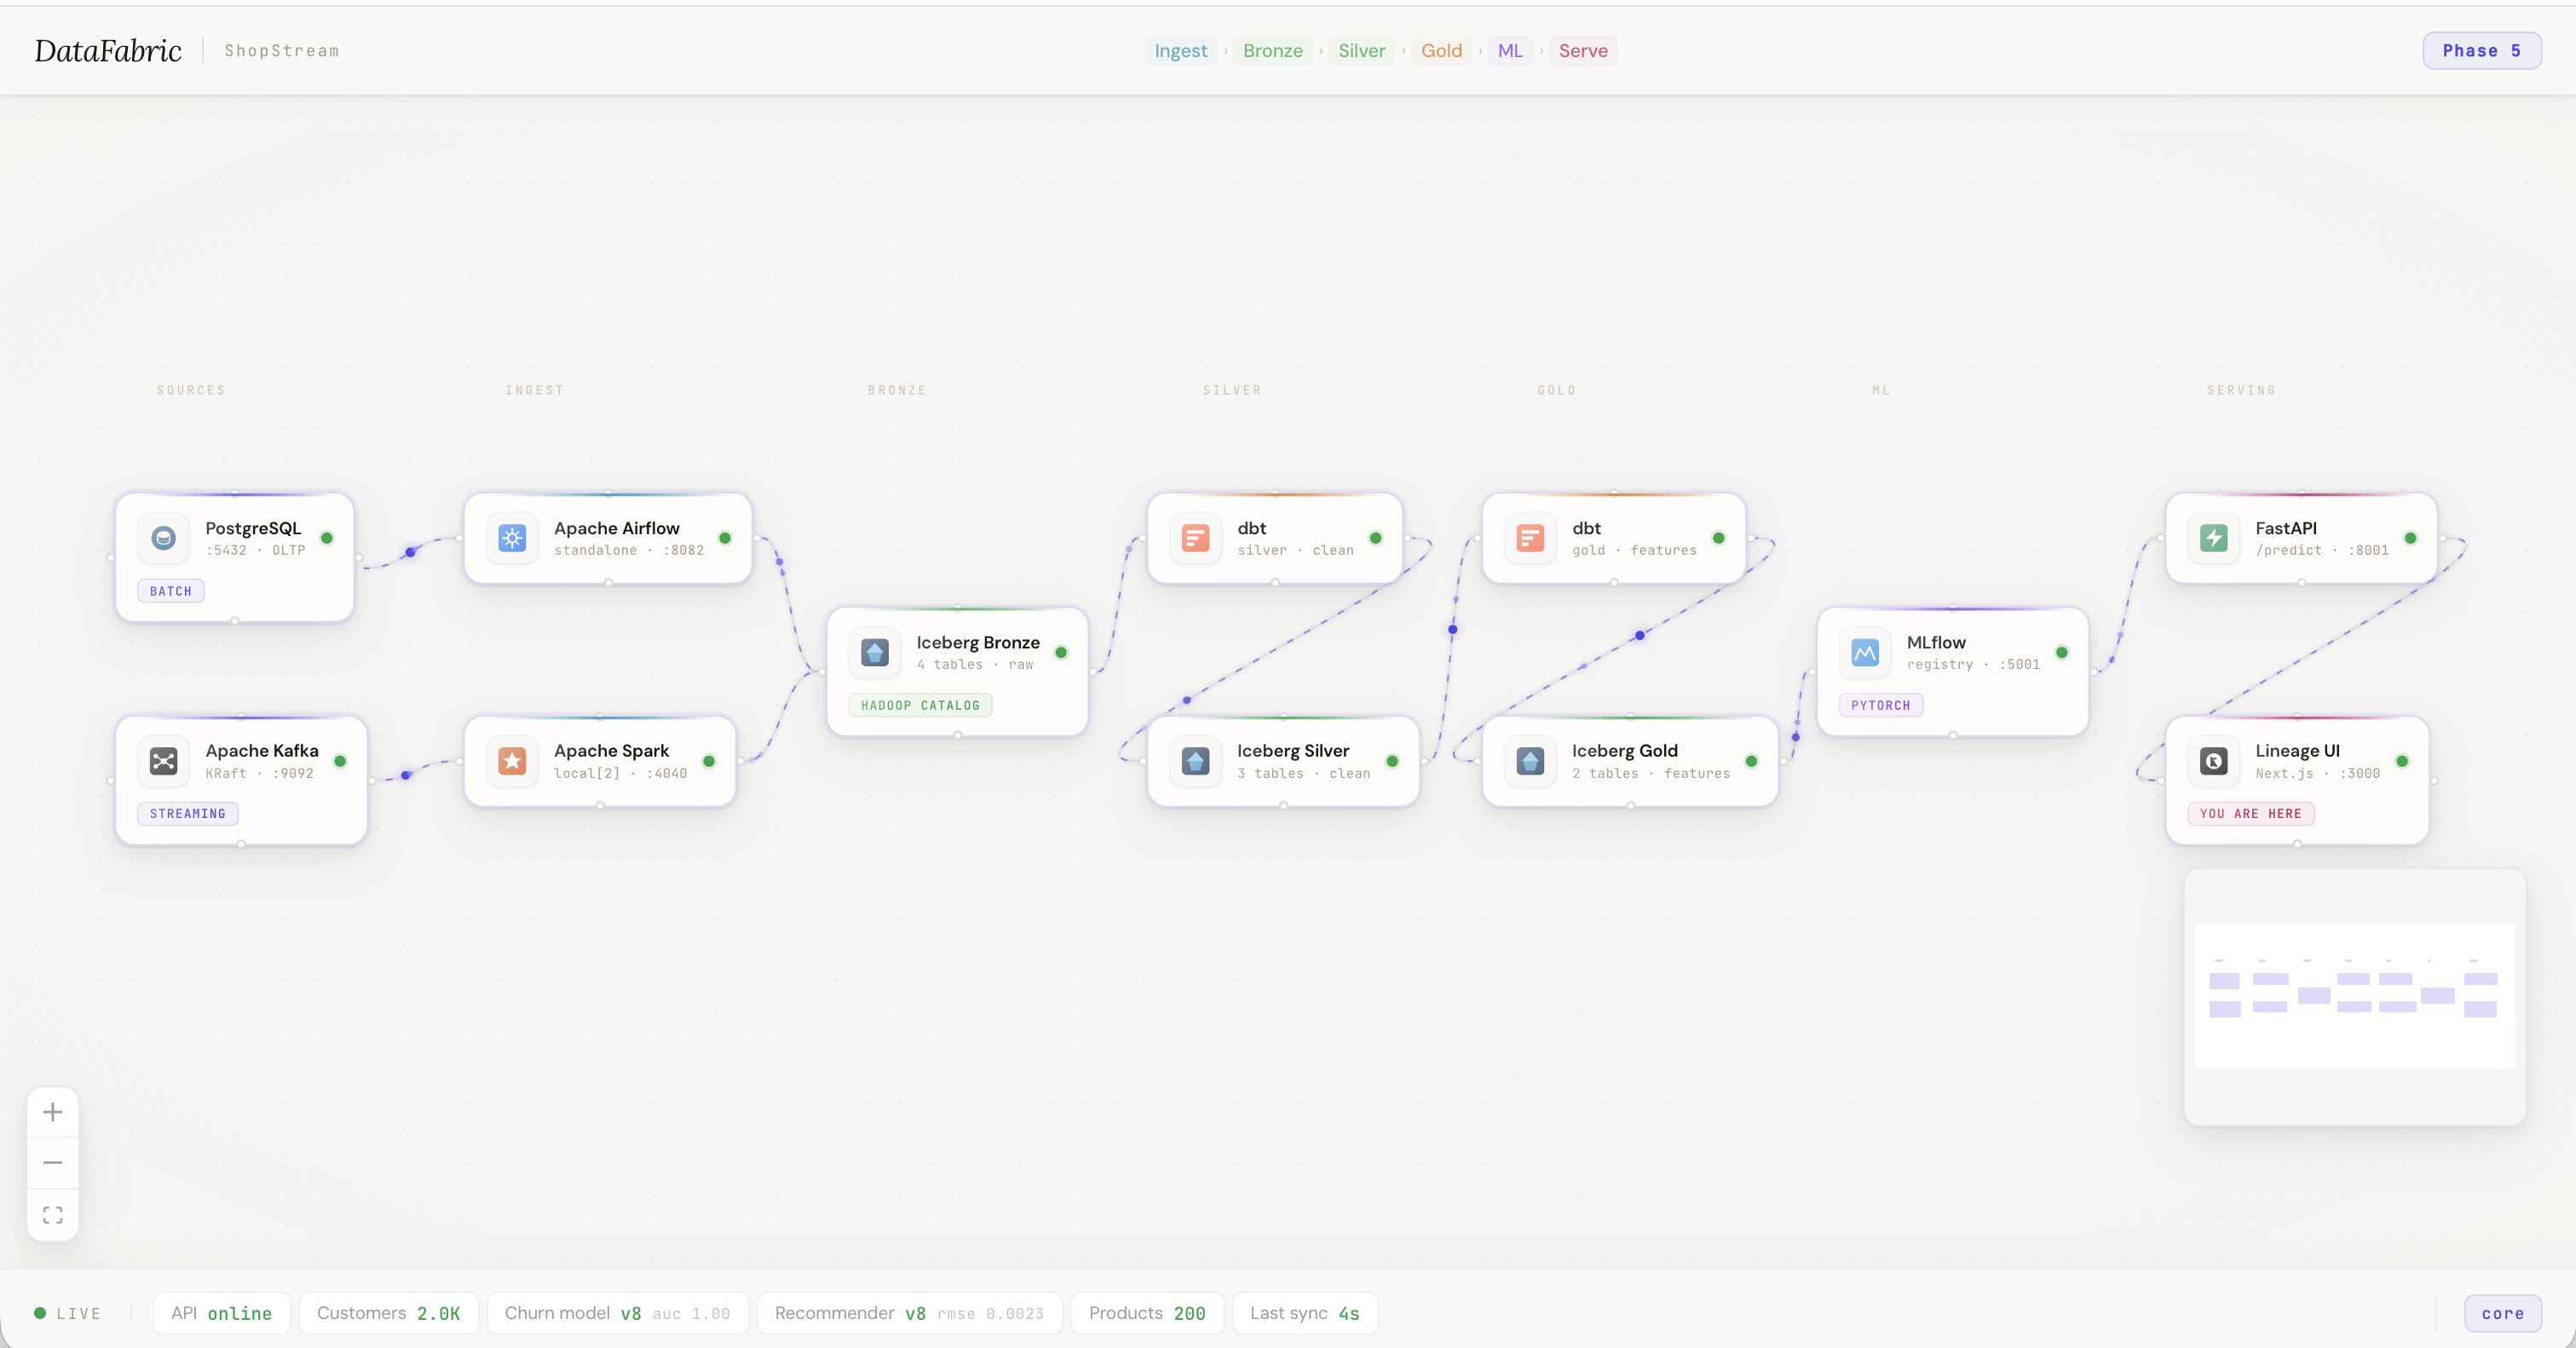Select the Serve stage tab
The height and width of the screenshot is (1348, 2576).
click(1582, 51)
